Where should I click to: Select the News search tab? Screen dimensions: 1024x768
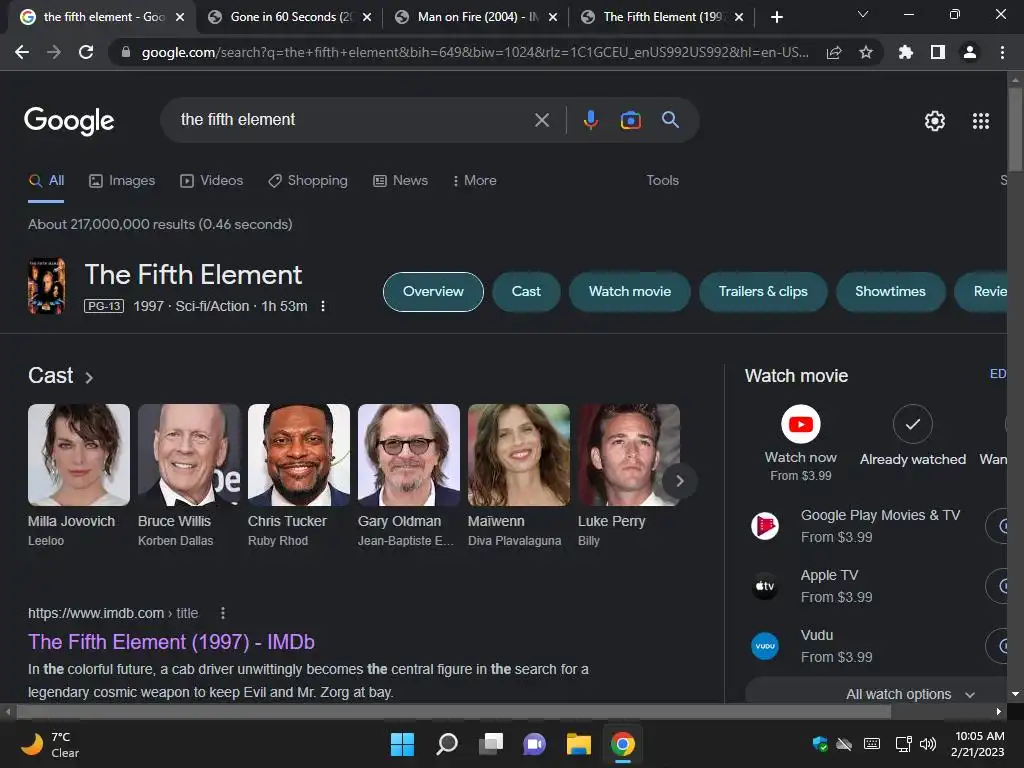point(400,181)
